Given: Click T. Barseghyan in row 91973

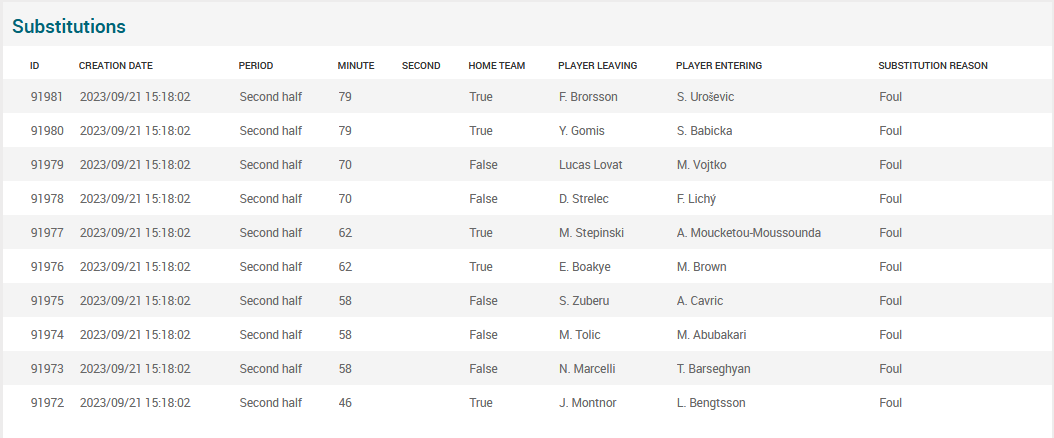Looking at the screenshot, I should tap(714, 369).
